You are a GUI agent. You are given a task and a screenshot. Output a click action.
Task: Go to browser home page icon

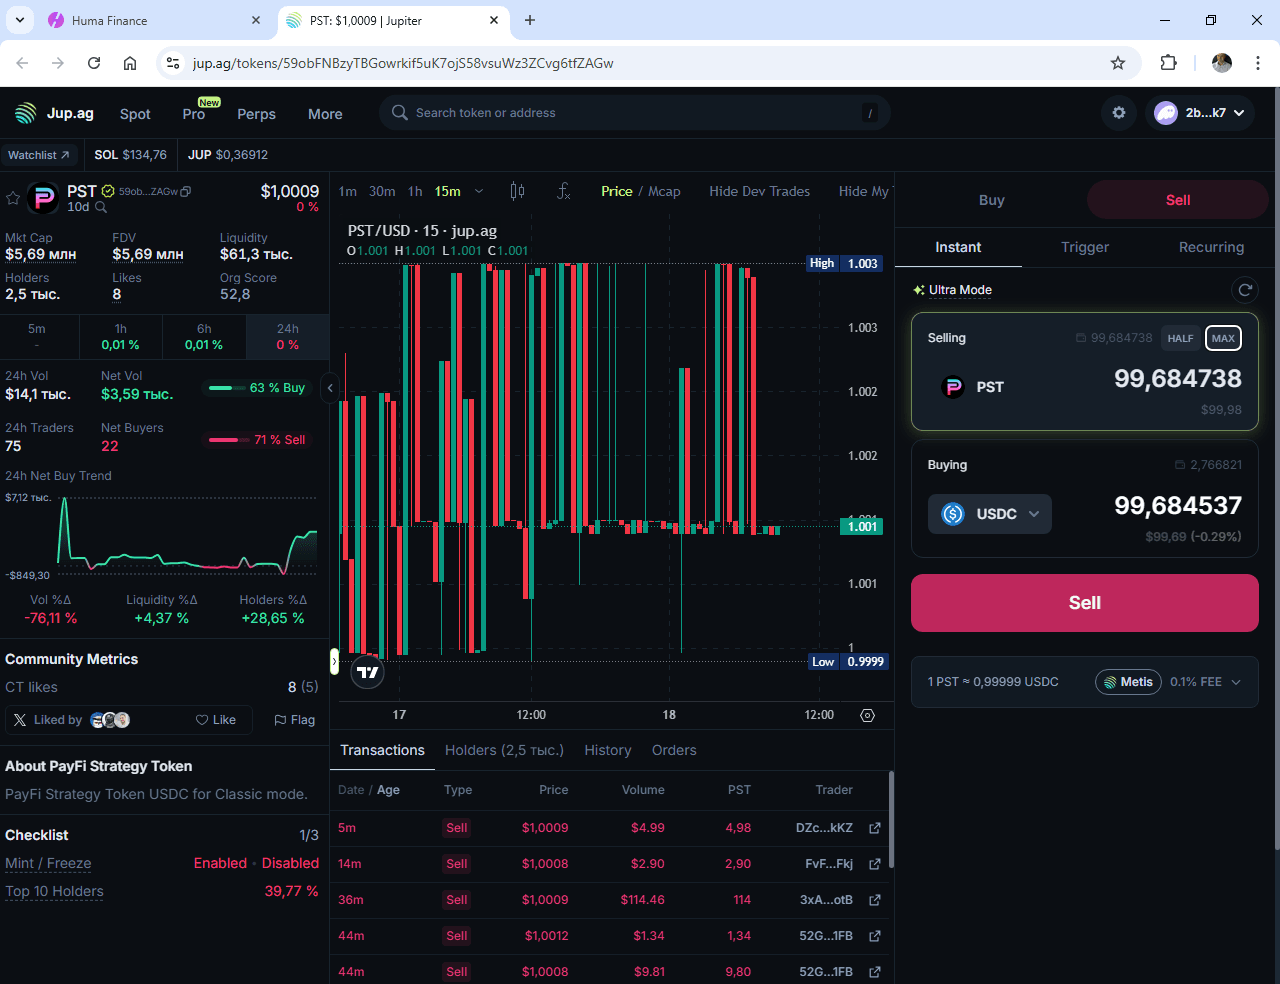point(130,63)
